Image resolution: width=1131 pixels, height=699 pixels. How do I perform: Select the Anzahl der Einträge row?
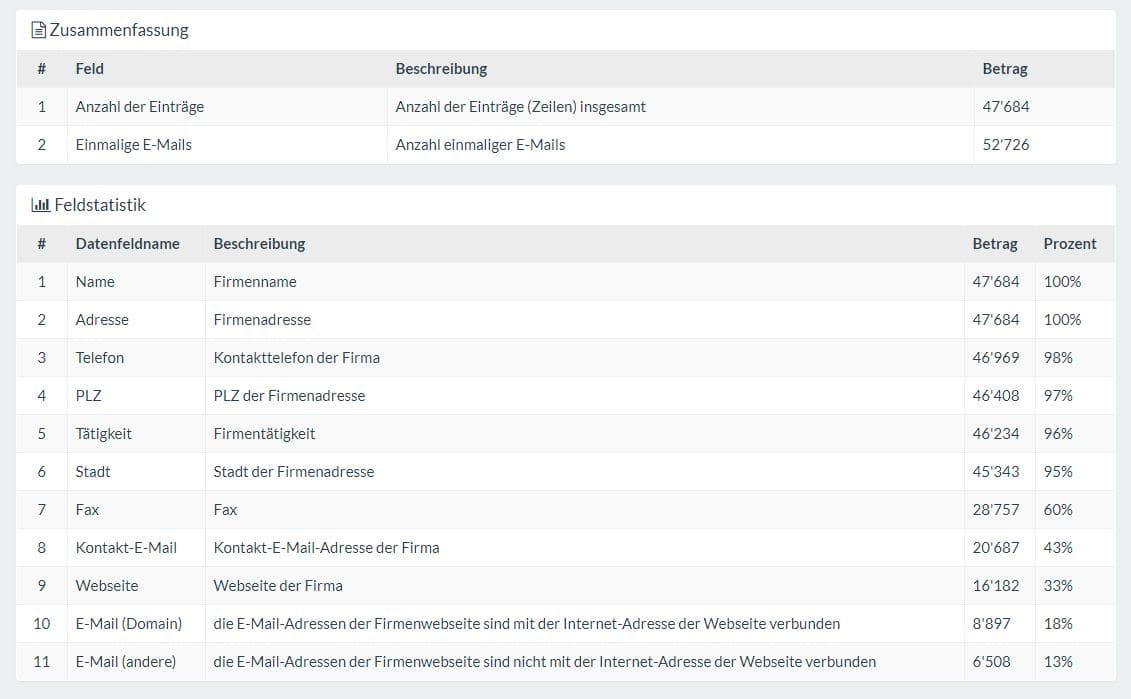[140, 107]
